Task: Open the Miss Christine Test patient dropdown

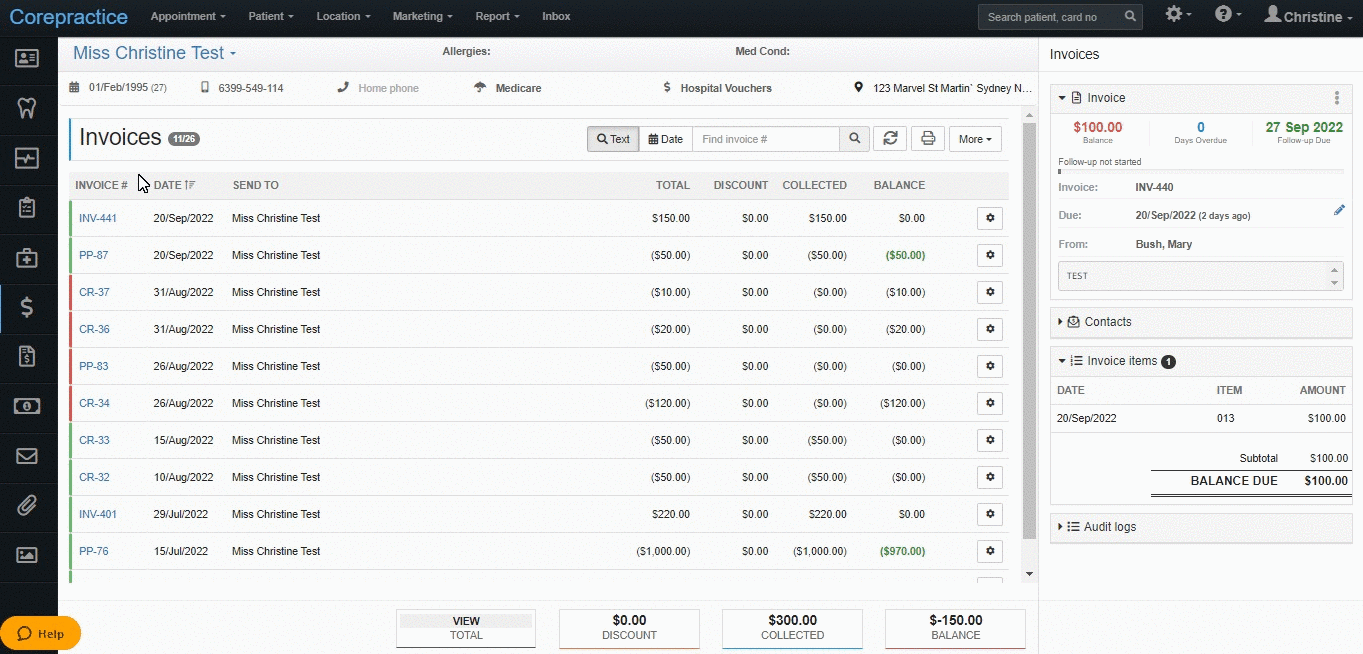Action: [x=155, y=53]
